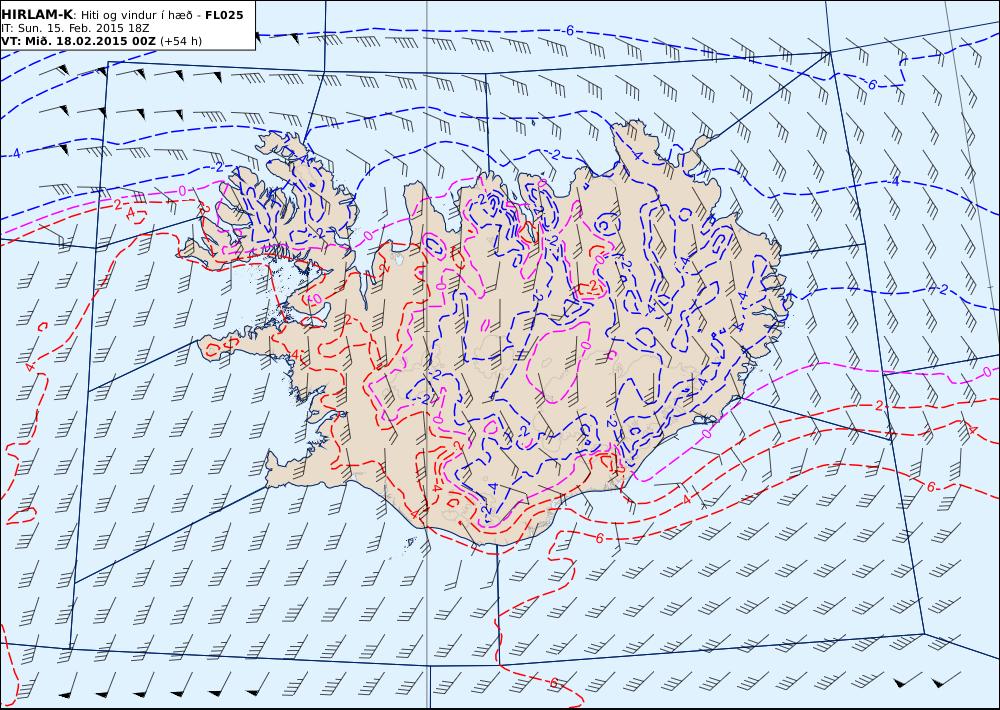Image resolution: width=1000 pixels, height=710 pixels.
Task: Click valid time 'VT: Mið. 18.02.2015 00Z'
Action: coord(78,41)
